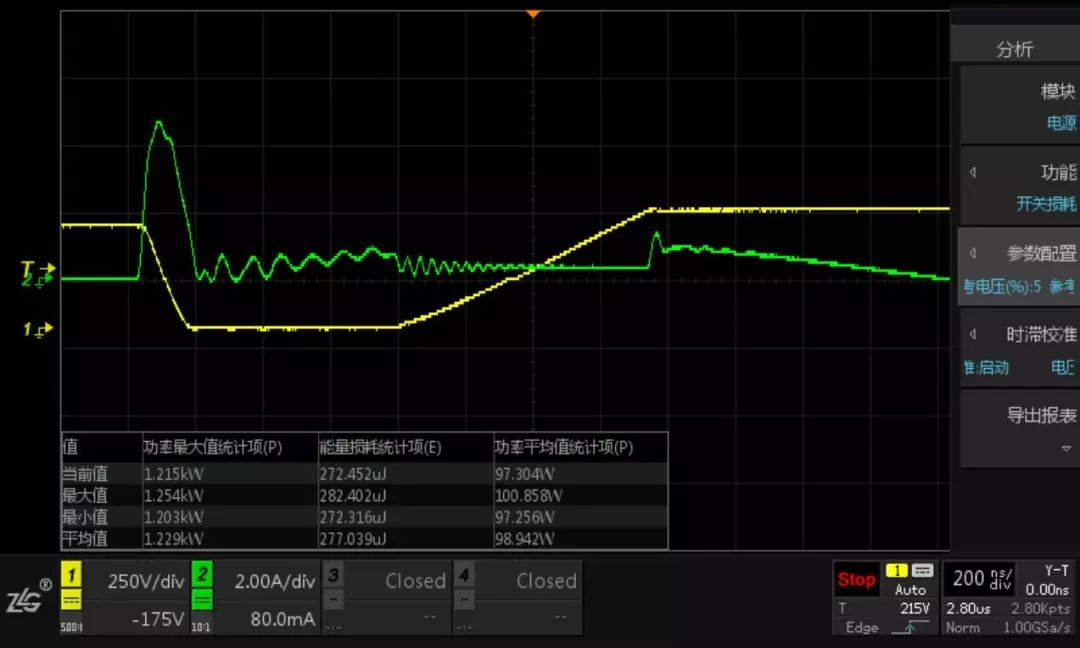
Task: Click the 开关损耗 function value text
Action: (1046, 204)
